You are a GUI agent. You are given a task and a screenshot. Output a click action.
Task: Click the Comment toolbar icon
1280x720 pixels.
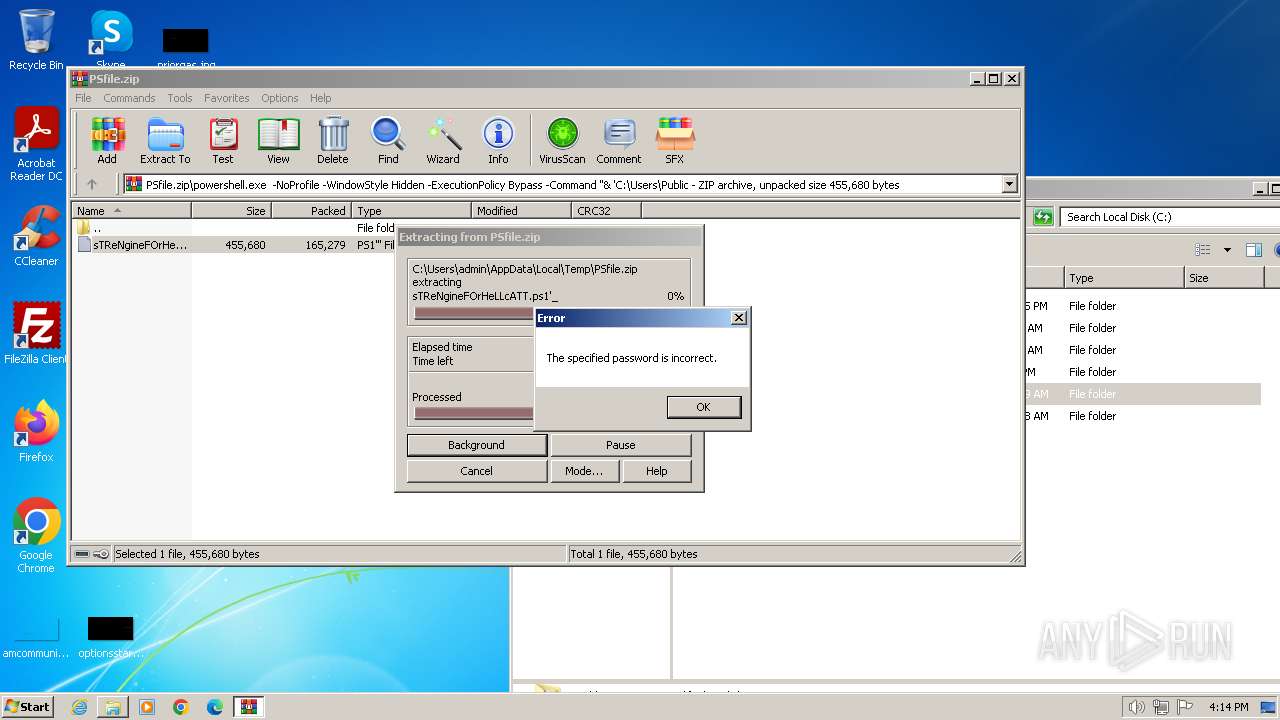pos(619,141)
